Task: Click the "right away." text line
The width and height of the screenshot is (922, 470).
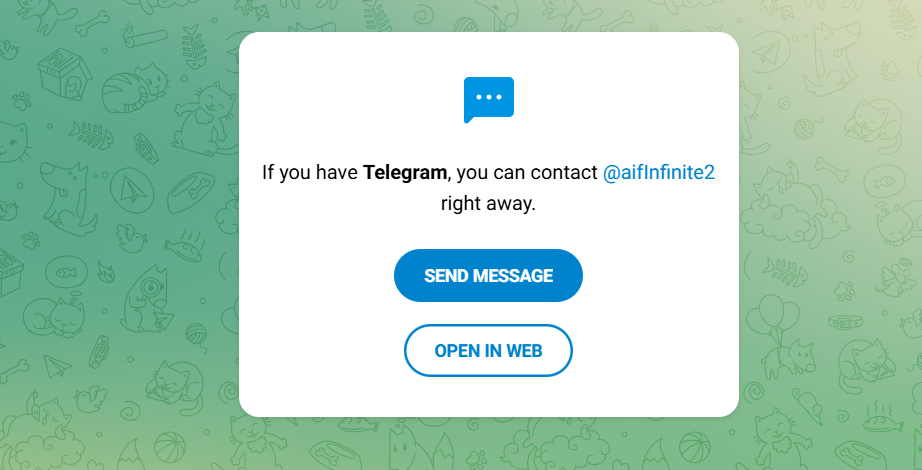Action: pyautogui.click(x=488, y=204)
